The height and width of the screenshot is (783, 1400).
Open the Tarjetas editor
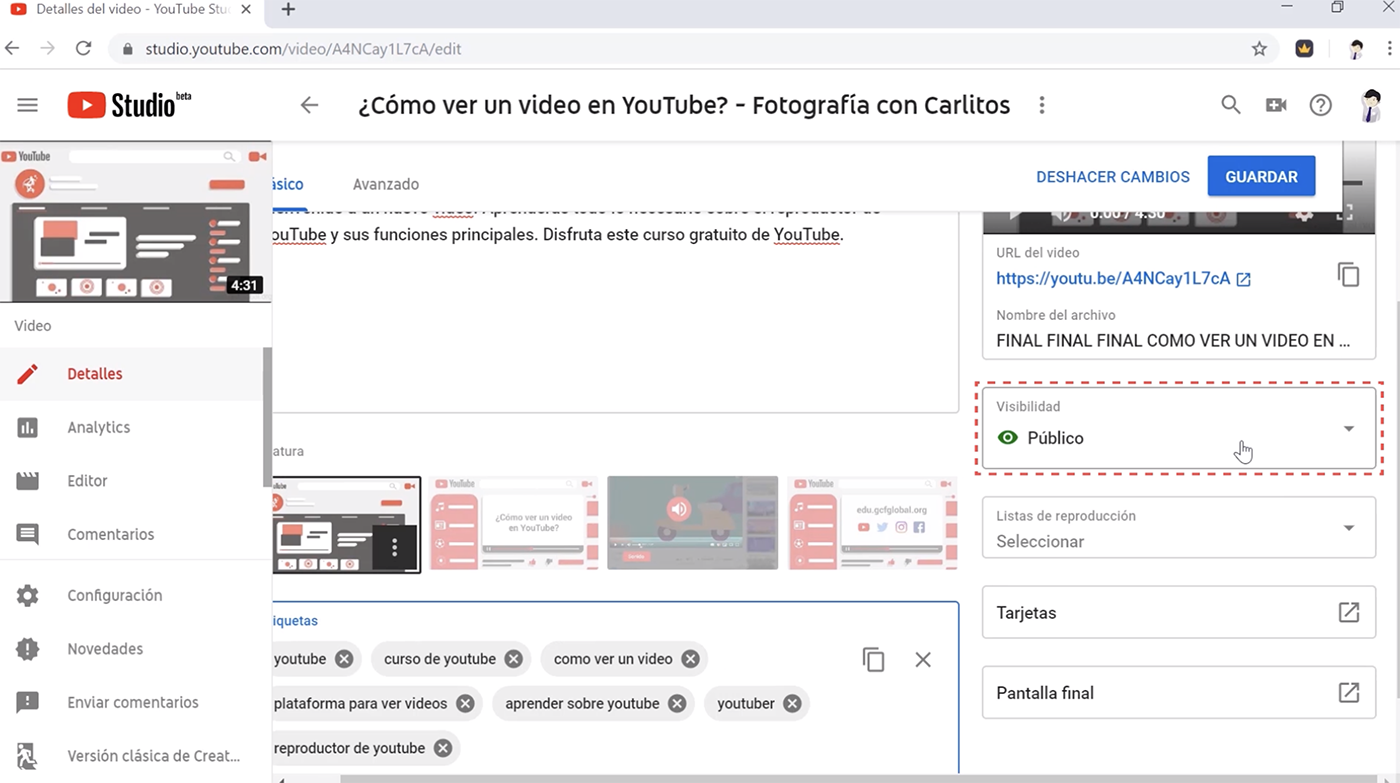tap(1179, 612)
